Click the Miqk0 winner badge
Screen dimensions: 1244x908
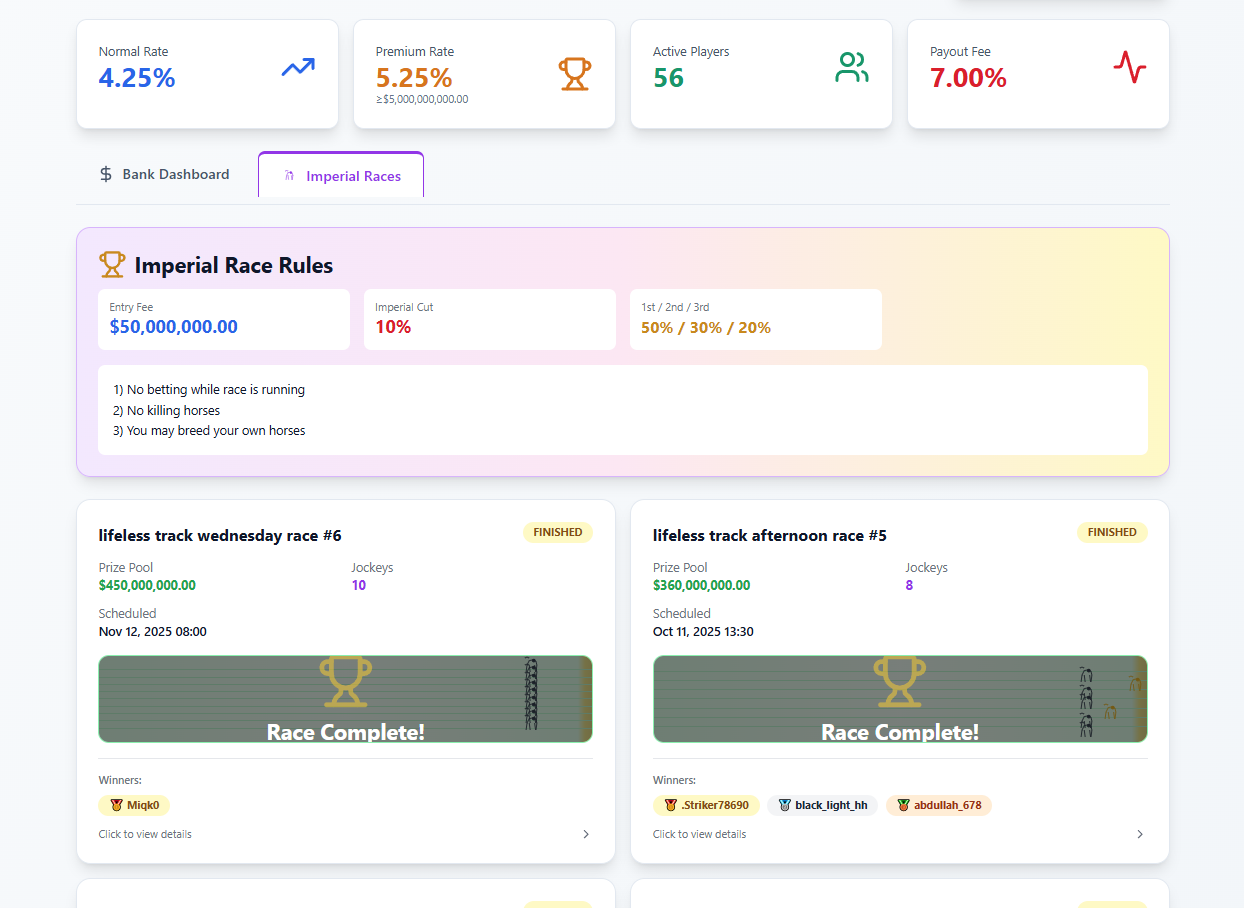click(x=134, y=805)
